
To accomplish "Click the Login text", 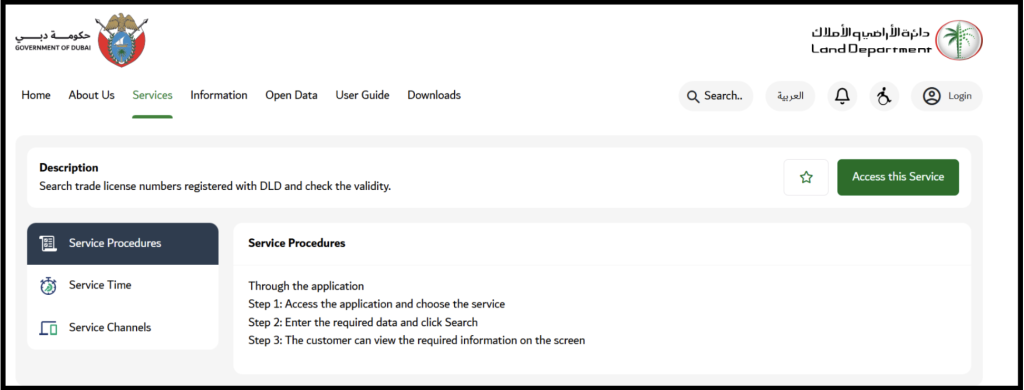I will click(960, 96).
